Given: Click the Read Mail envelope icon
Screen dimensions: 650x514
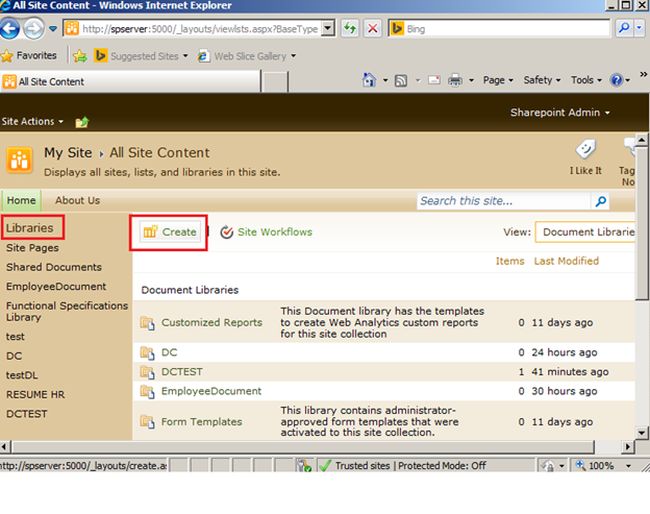Looking at the screenshot, I should (x=434, y=80).
